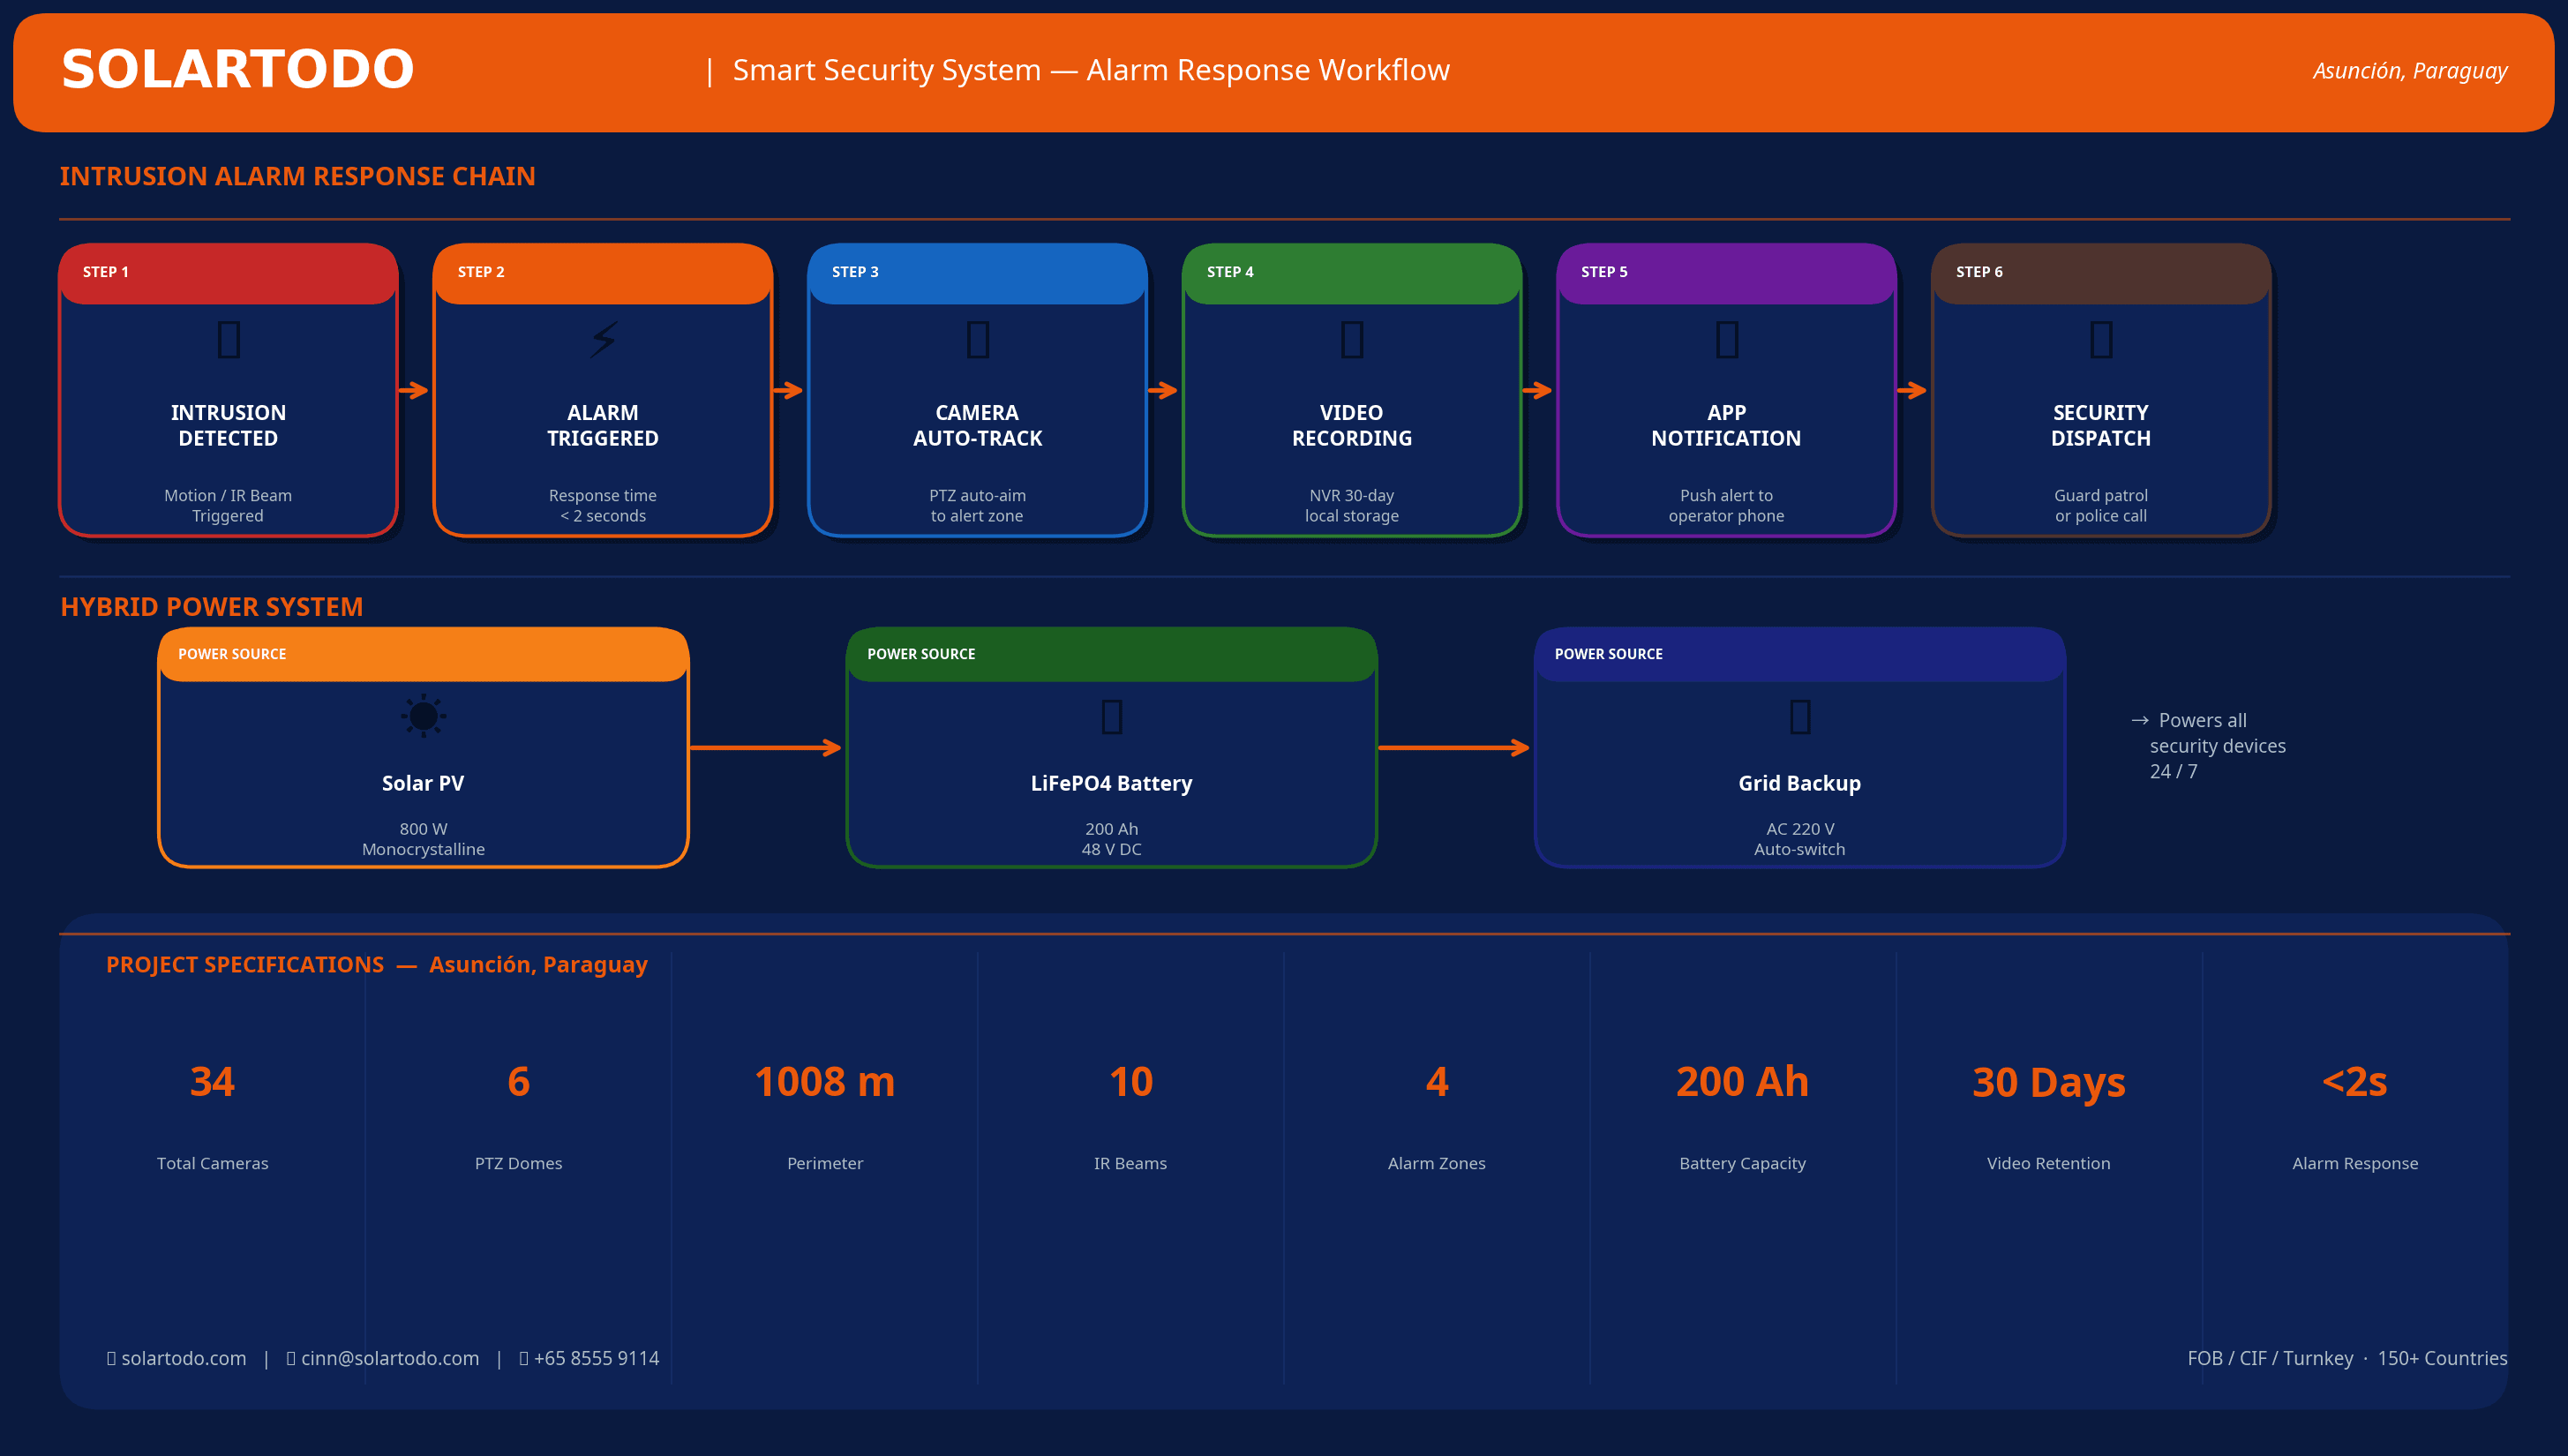The width and height of the screenshot is (2568, 1456).
Task: Click the LiFePO4 Battery title
Action: pos(1111,783)
